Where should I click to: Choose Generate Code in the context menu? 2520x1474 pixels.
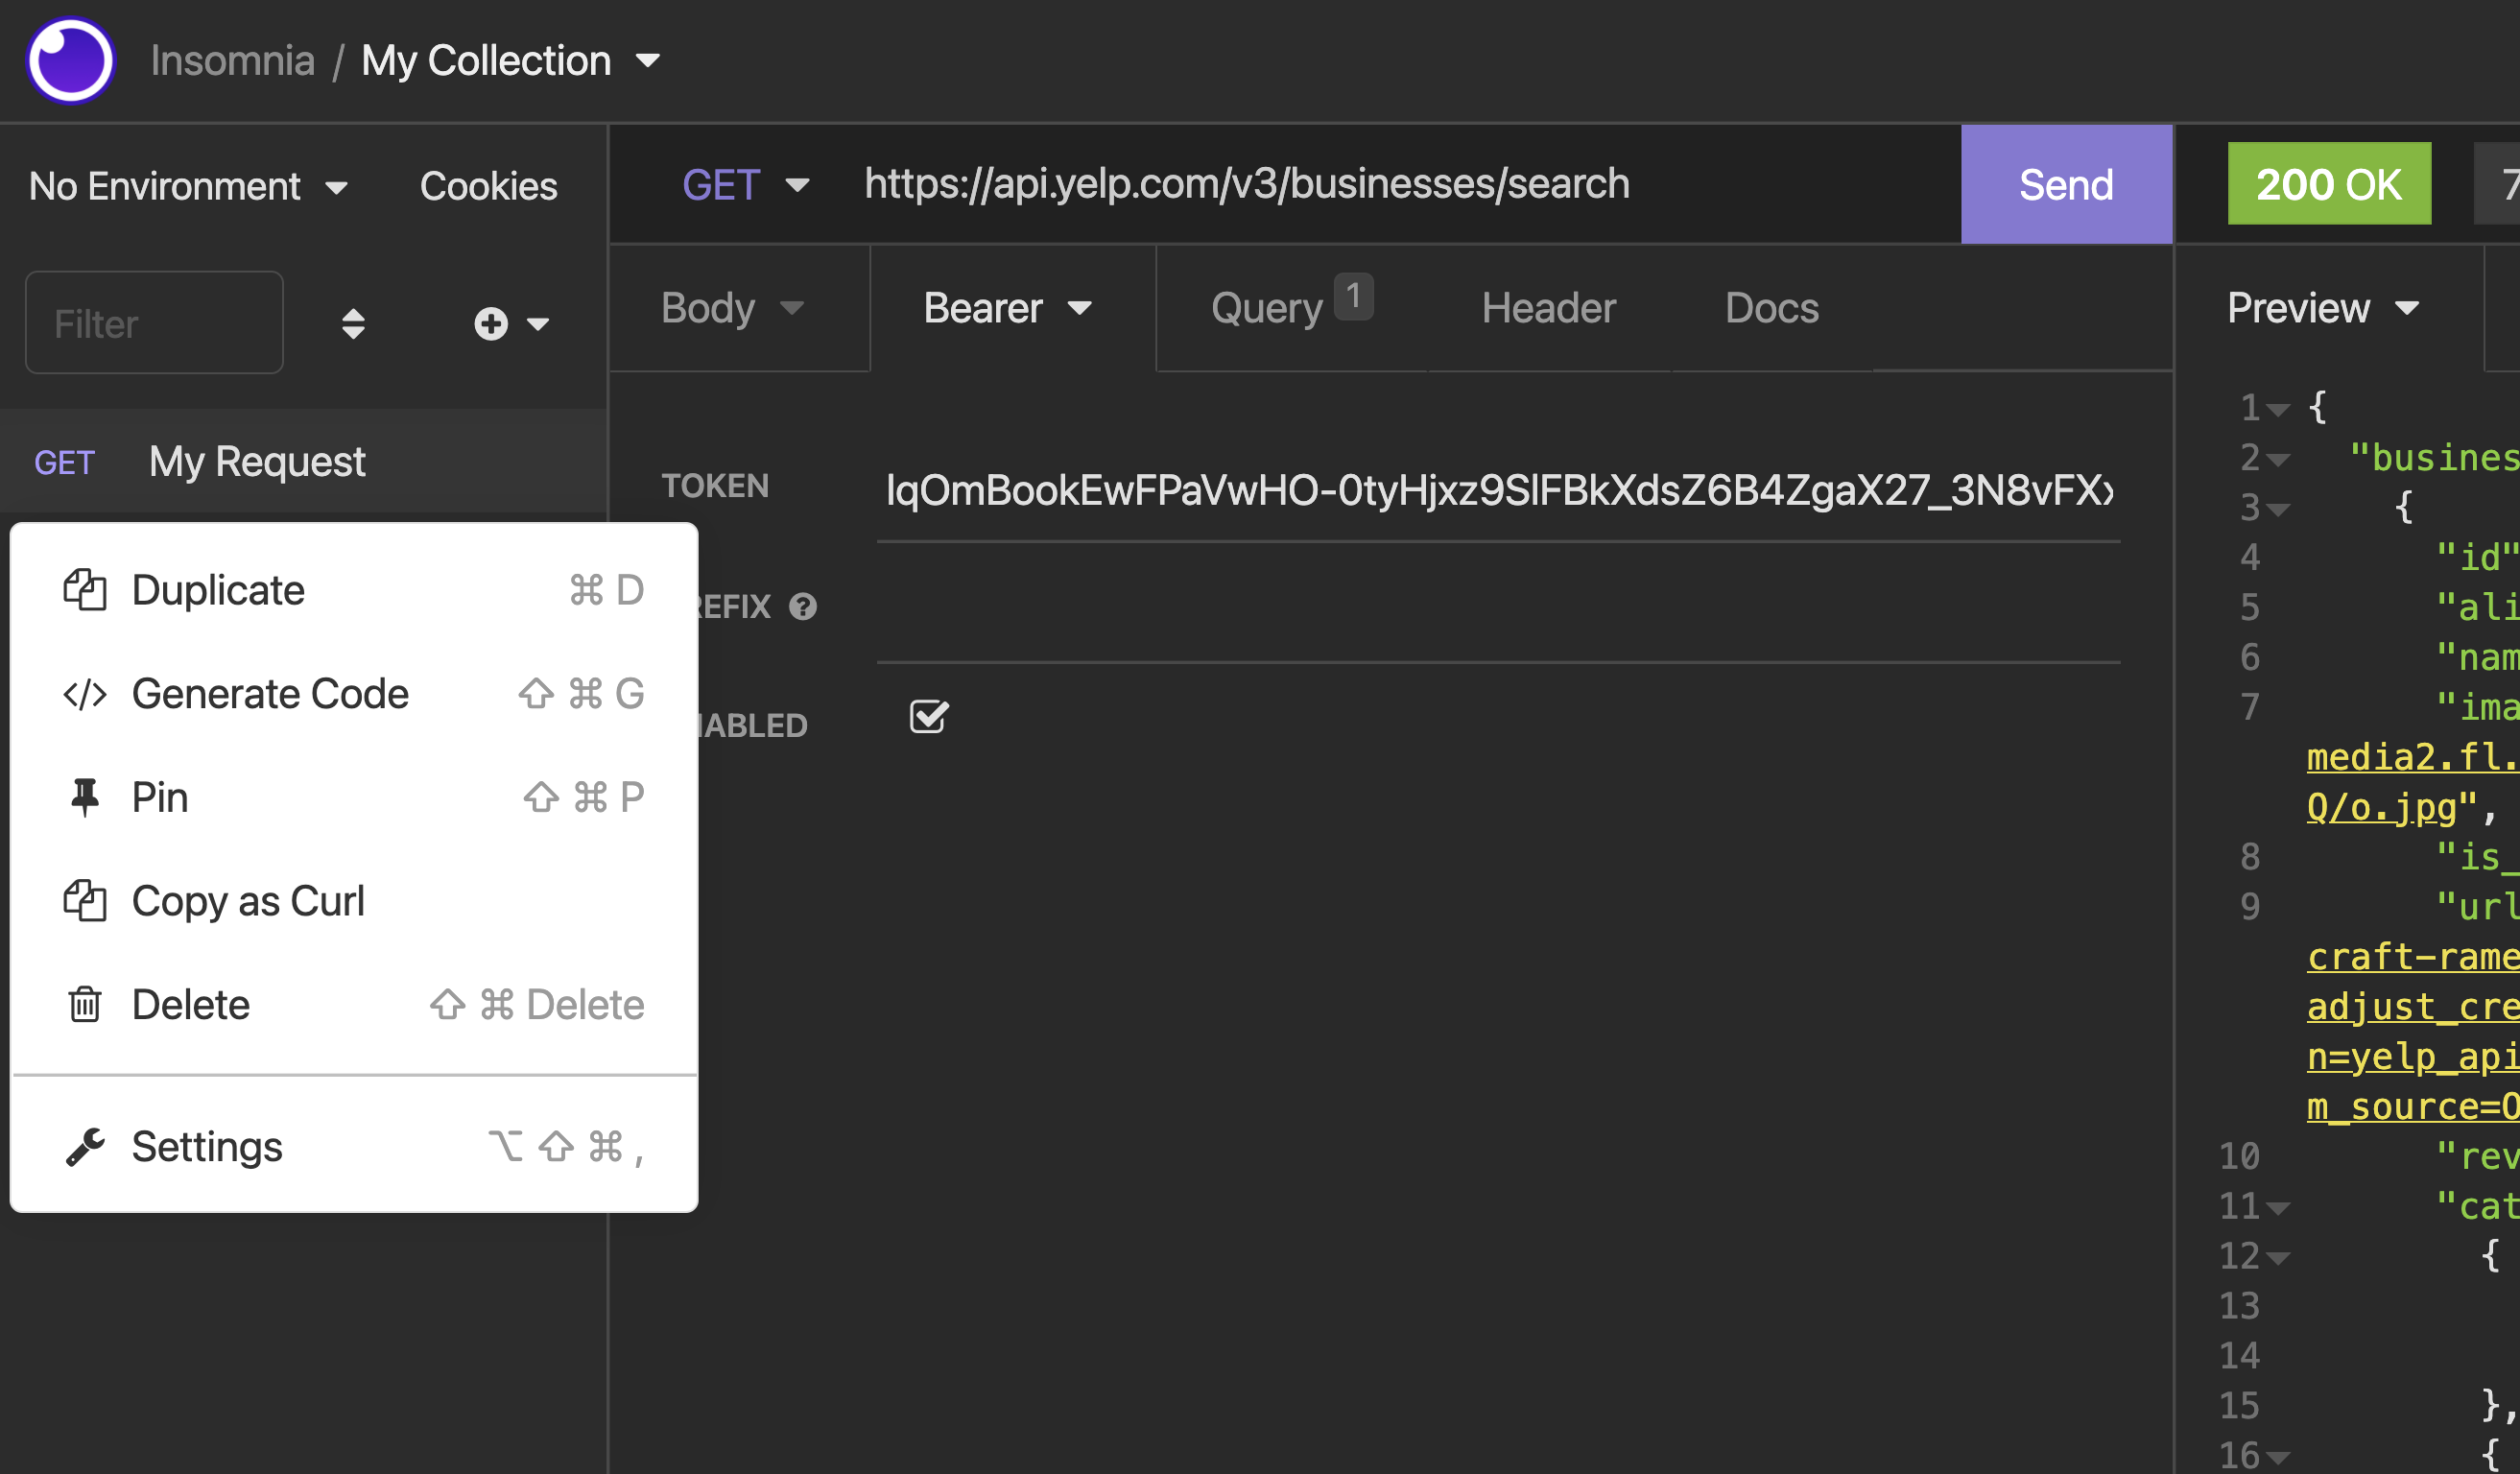point(354,694)
